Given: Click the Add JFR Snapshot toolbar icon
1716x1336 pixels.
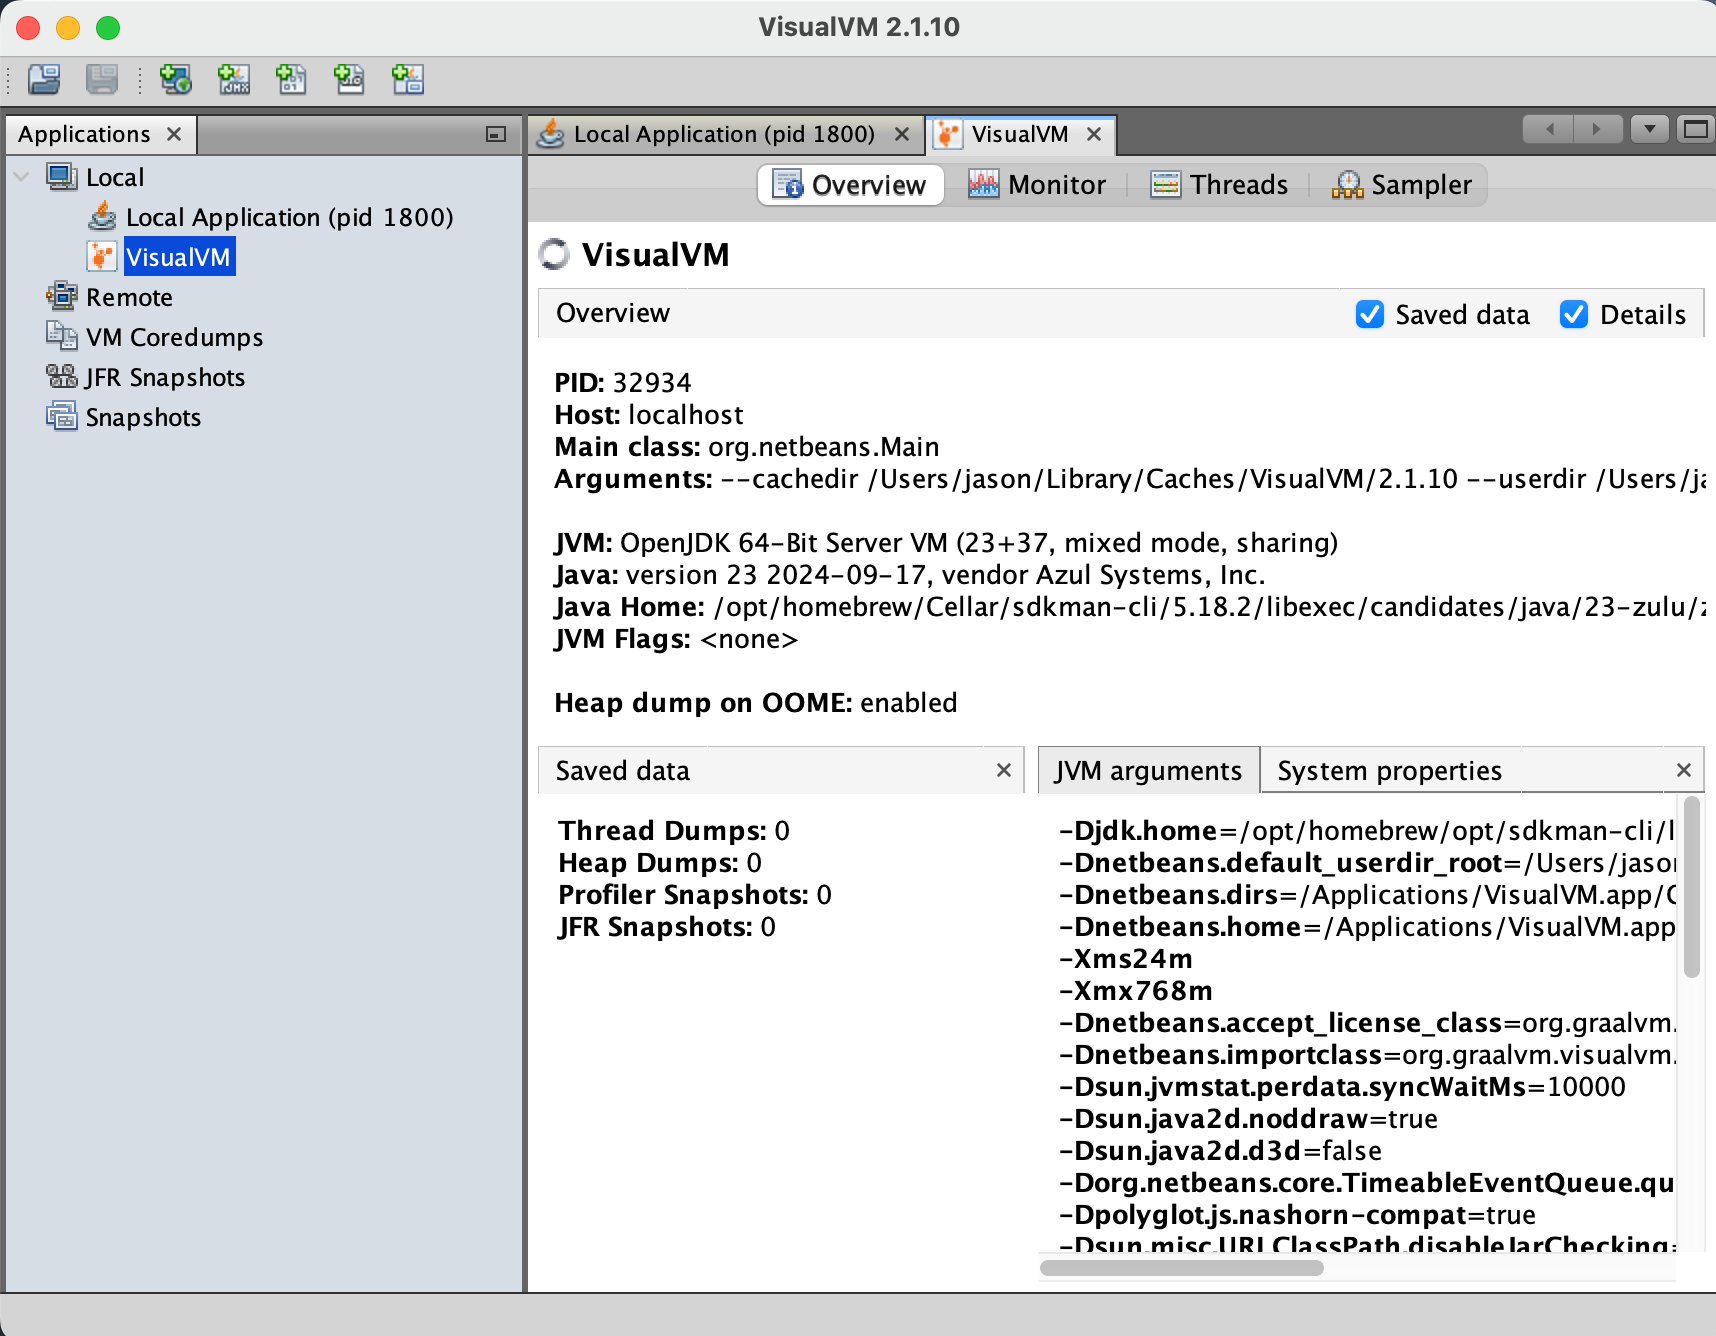Looking at the screenshot, I should [x=350, y=79].
